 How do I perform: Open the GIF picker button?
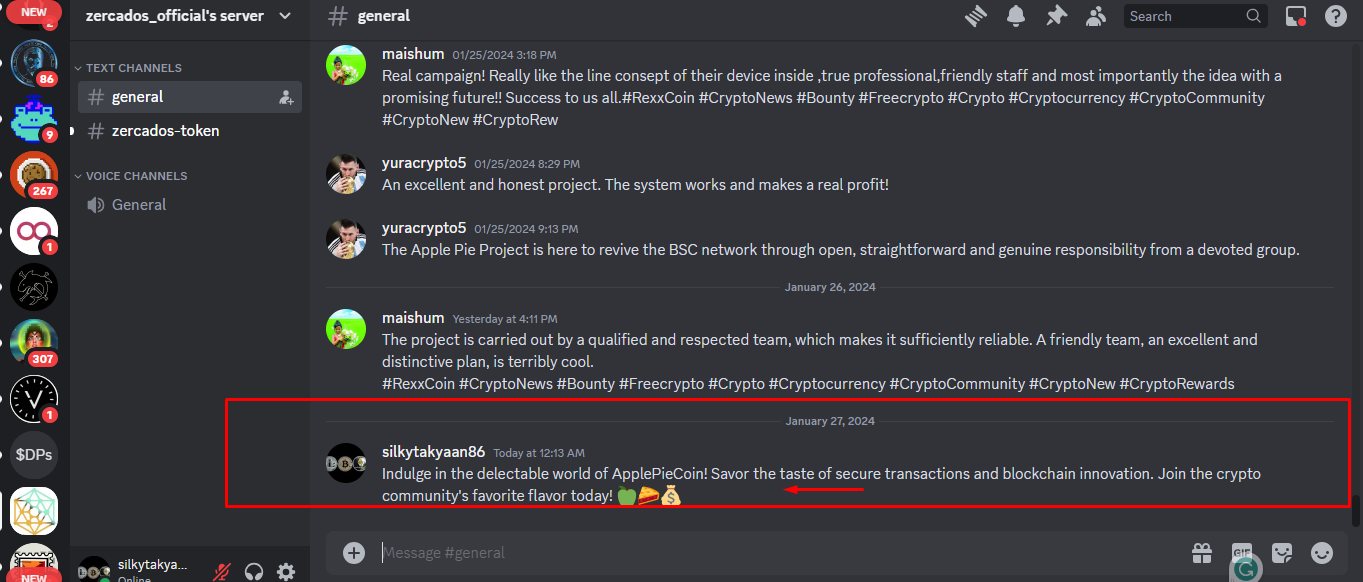coord(1242,552)
